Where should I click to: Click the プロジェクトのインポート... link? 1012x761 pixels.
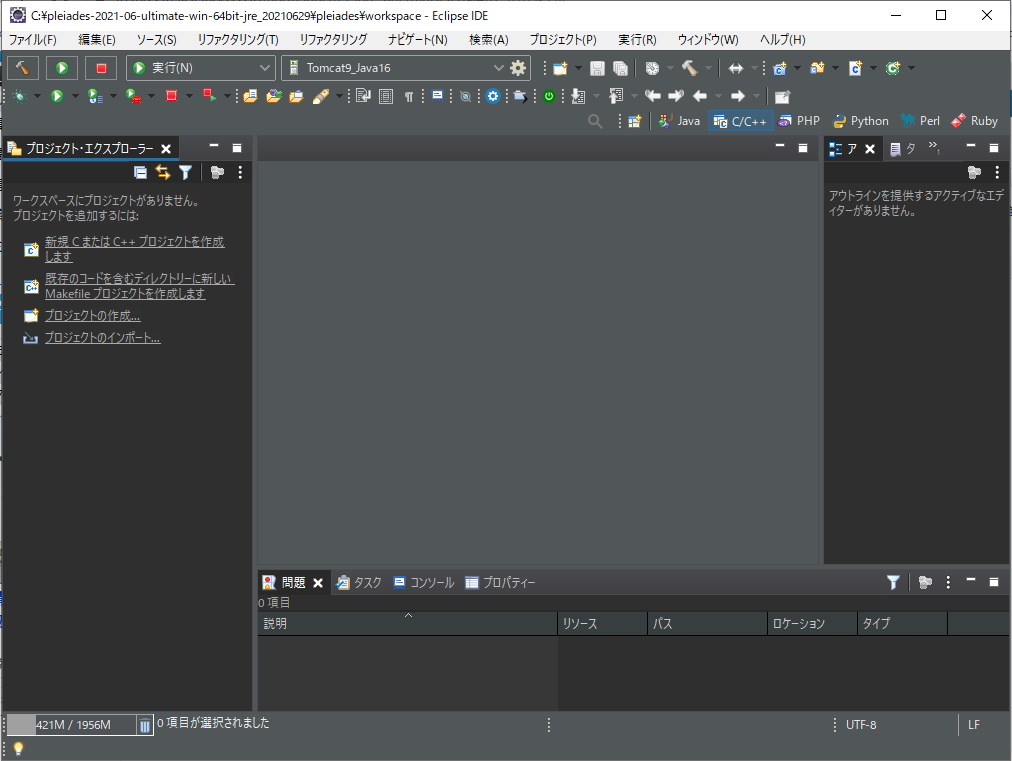coord(102,338)
